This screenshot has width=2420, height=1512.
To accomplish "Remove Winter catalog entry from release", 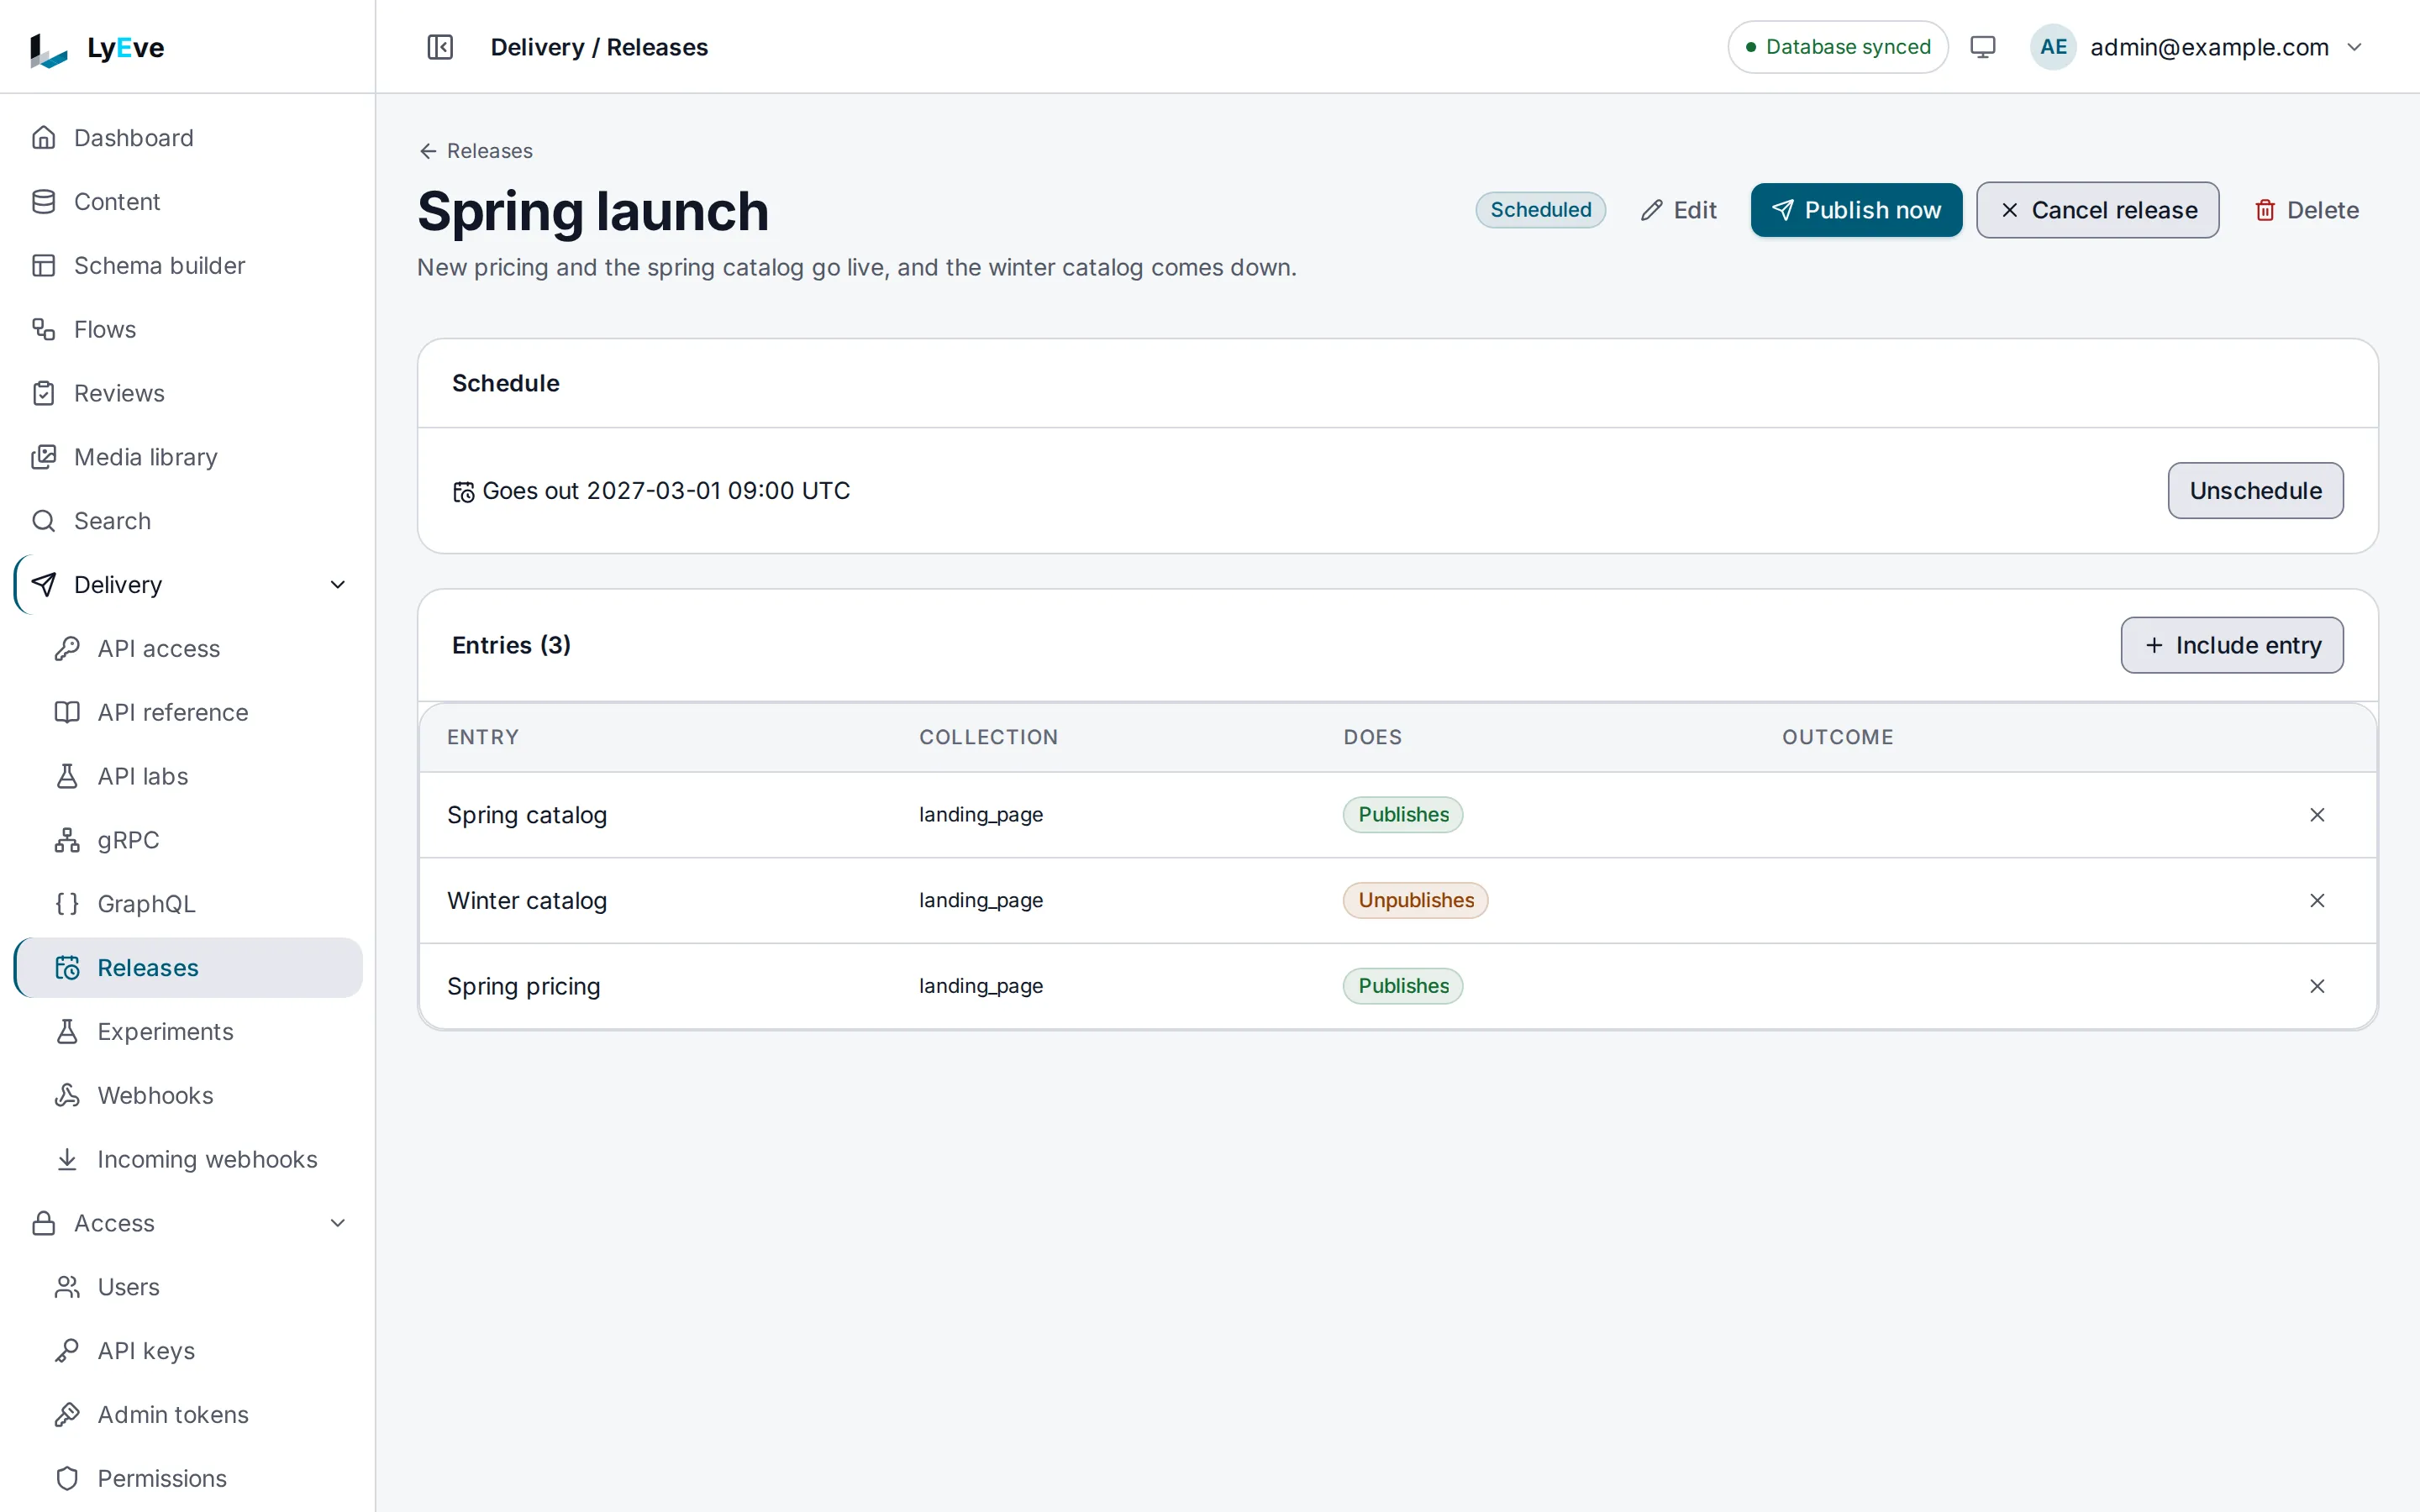I will (2316, 901).
